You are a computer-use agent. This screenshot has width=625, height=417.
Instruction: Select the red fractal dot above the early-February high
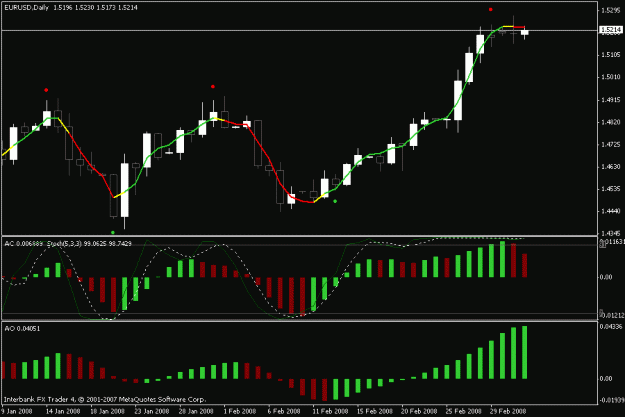tap(213, 87)
